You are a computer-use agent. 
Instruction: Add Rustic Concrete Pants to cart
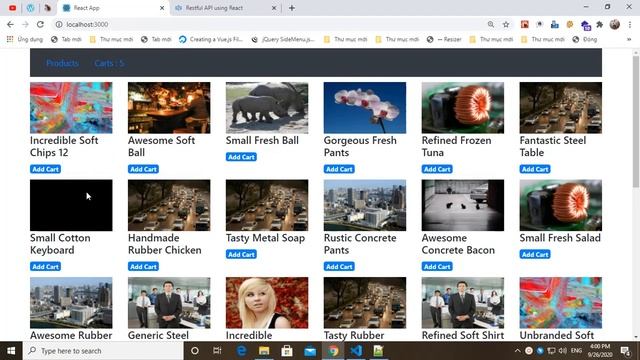click(339, 267)
